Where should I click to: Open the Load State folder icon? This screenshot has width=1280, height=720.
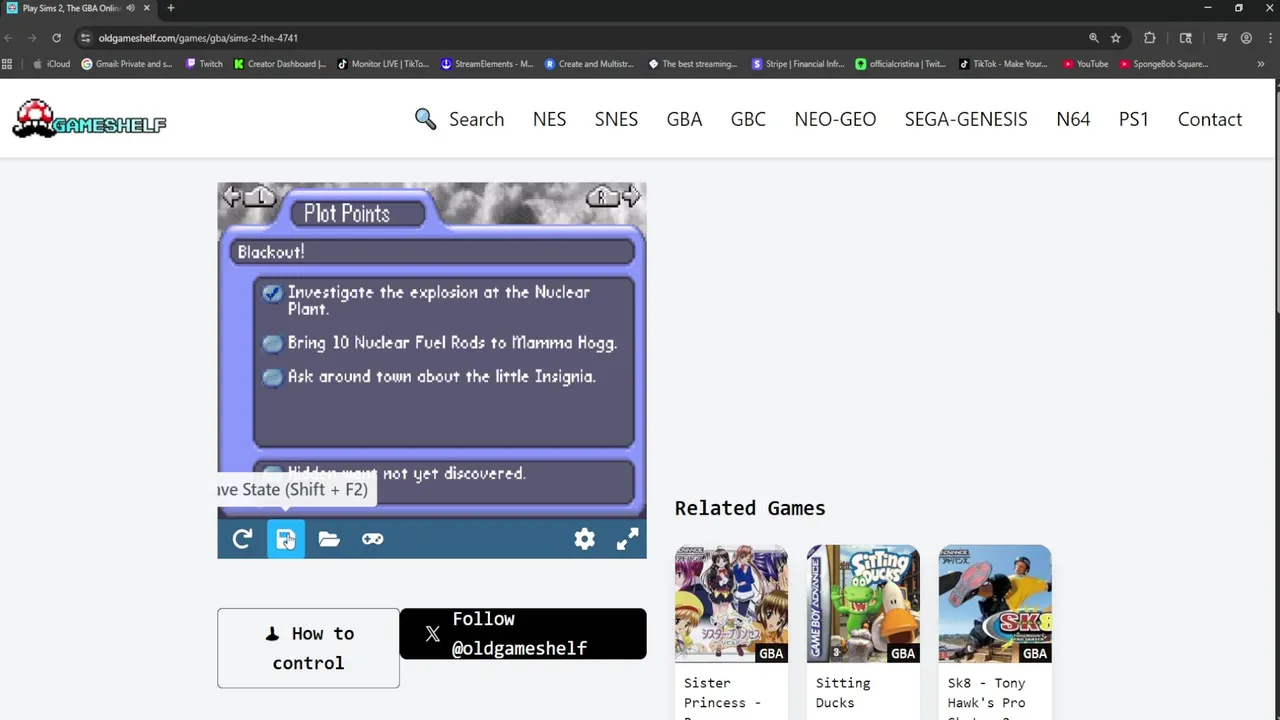pyautogui.click(x=329, y=539)
